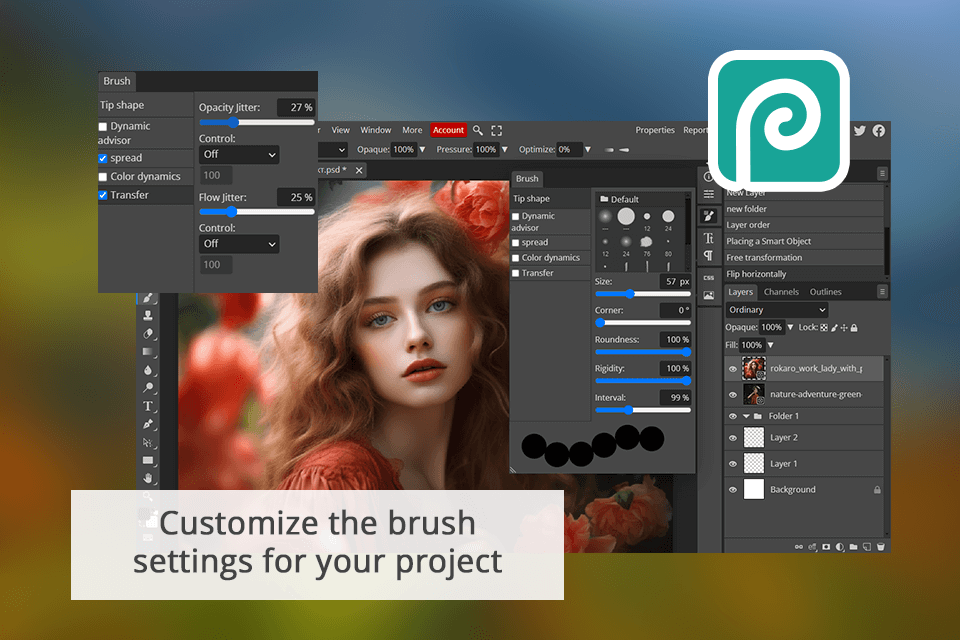This screenshot has height=640, width=960.
Task: Pick the Gradient tool
Action: (148, 352)
